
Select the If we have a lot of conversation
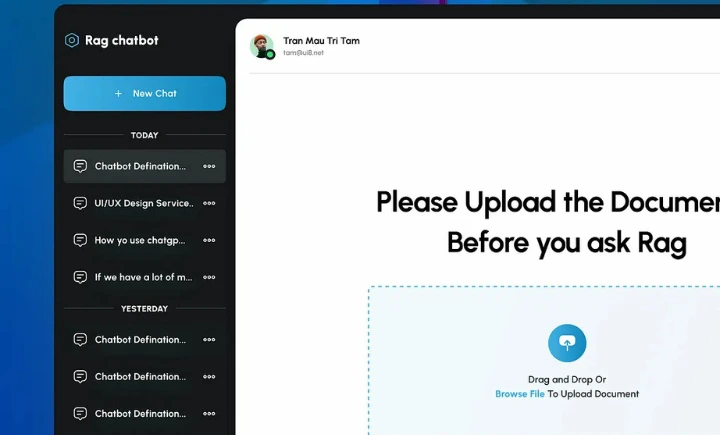tap(143, 277)
